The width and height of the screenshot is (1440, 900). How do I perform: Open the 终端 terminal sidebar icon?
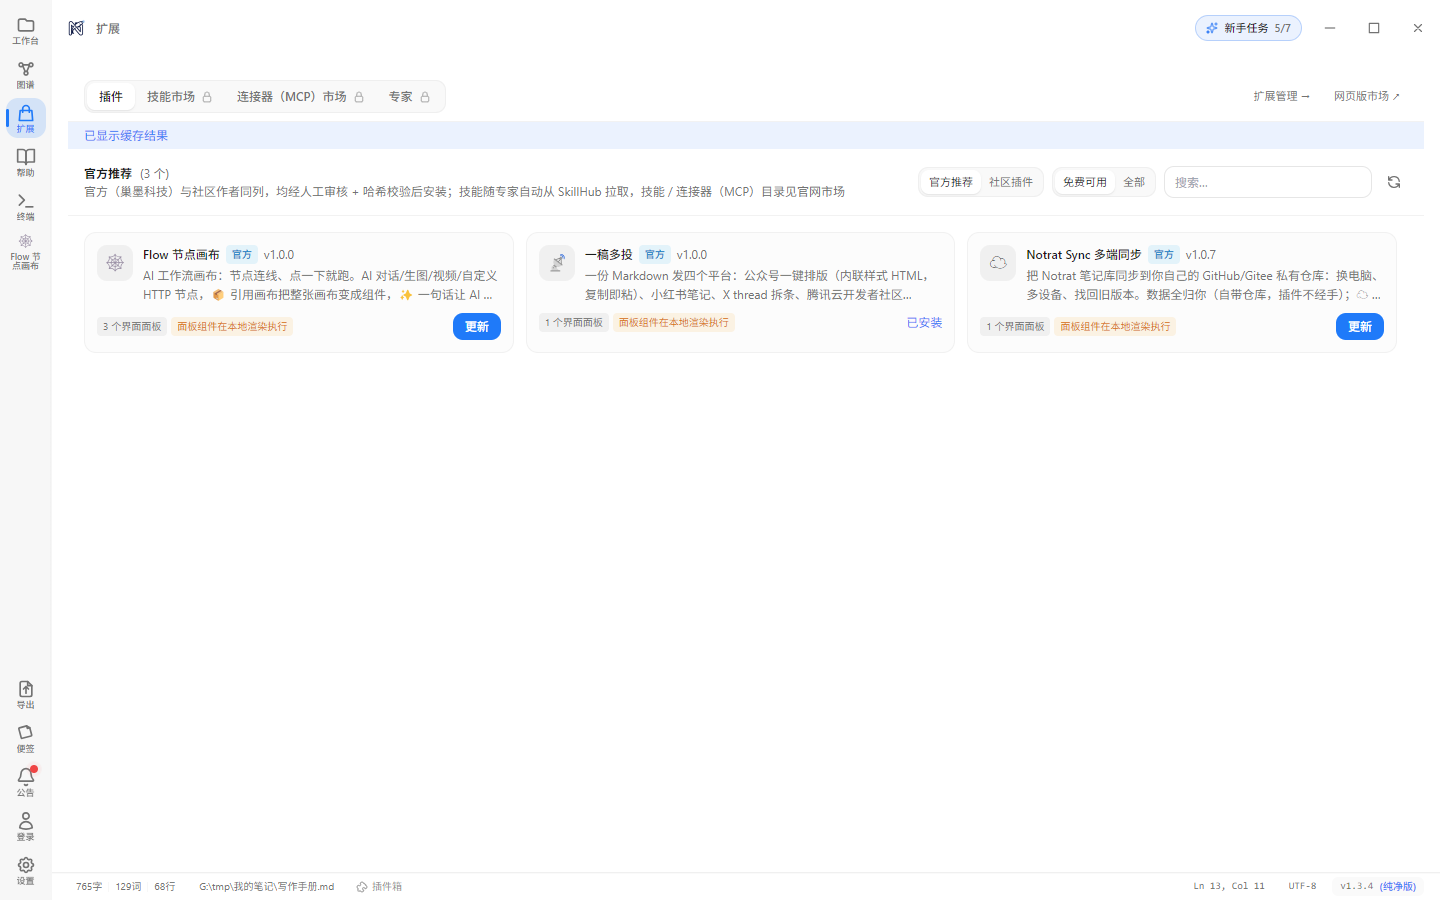(x=26, y=207)
